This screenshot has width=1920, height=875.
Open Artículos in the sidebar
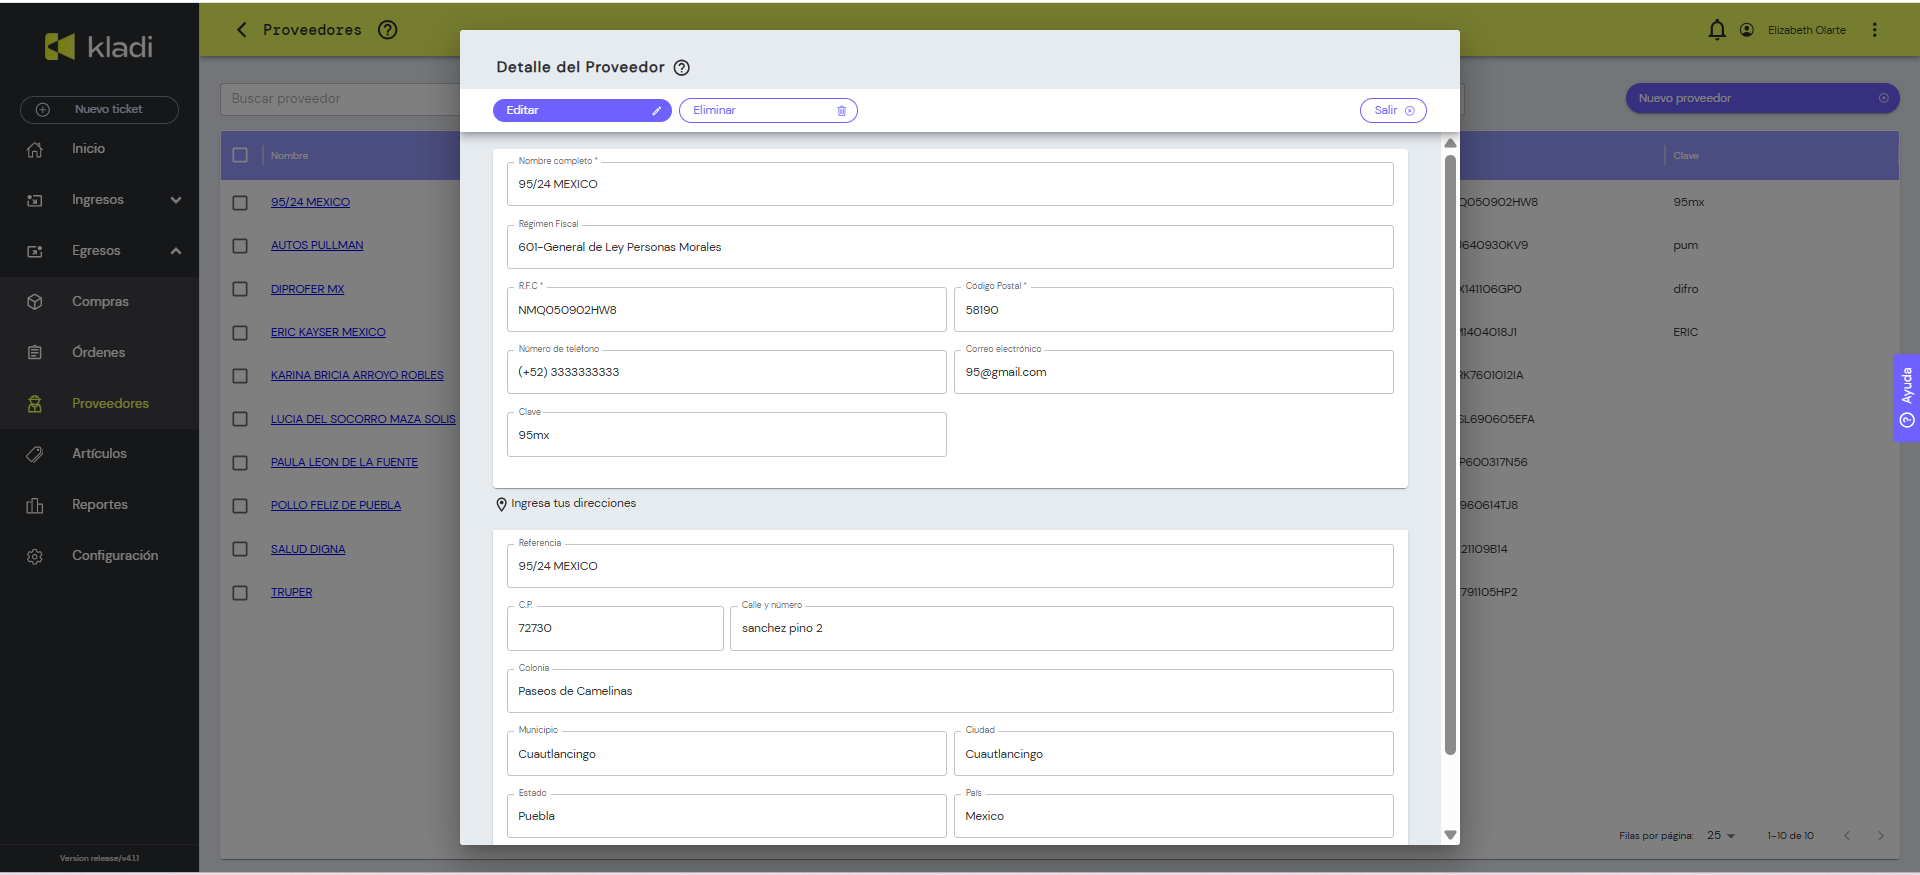coord(99,454)
